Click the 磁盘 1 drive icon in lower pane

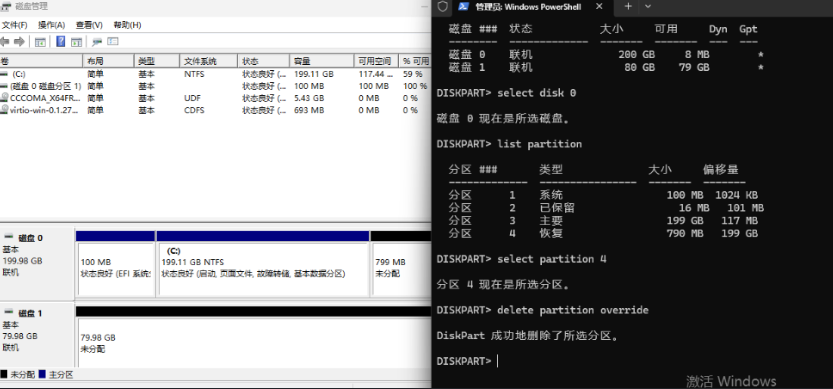[9, 313]
